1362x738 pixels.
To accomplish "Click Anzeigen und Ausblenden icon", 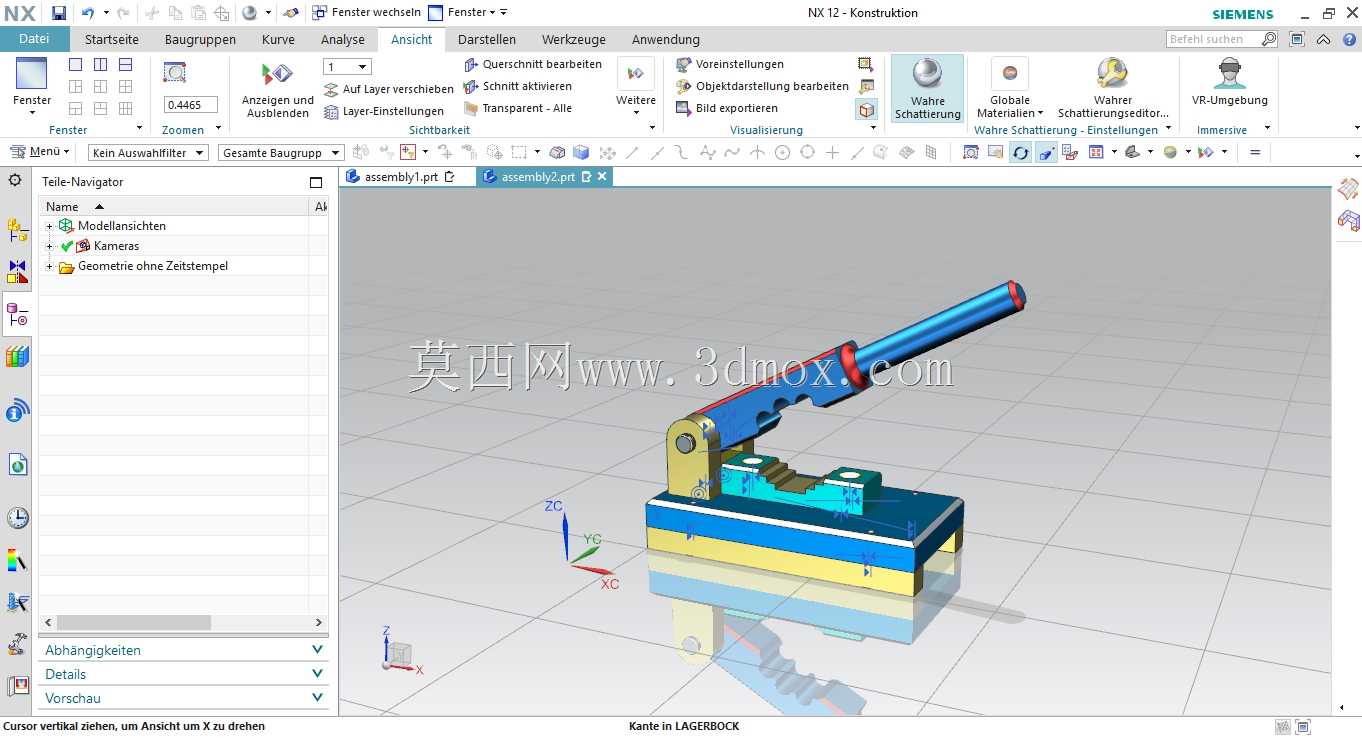I will [x=277, y=74].
